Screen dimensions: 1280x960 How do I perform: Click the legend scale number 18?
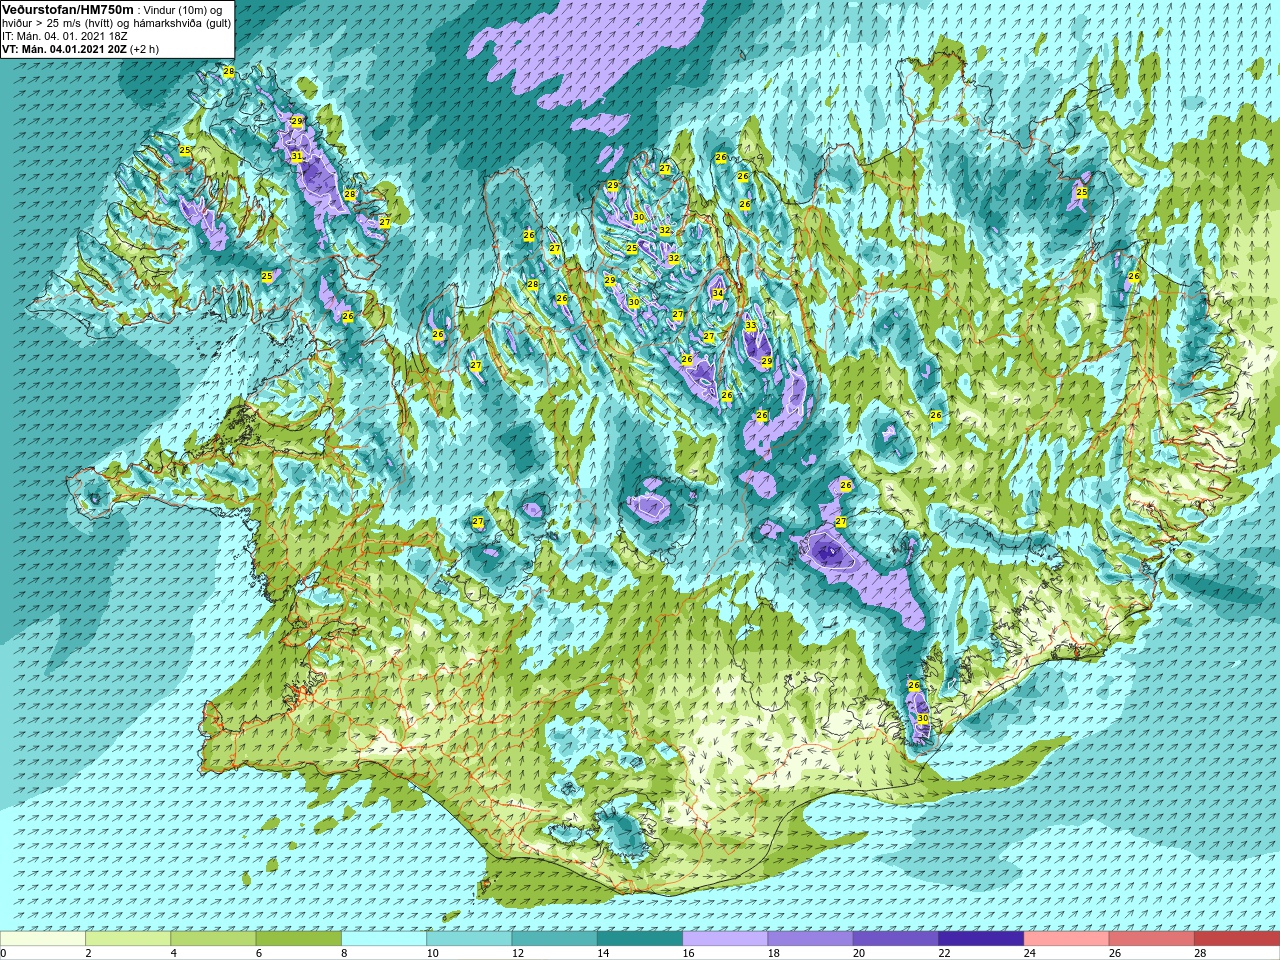(773, 953)
